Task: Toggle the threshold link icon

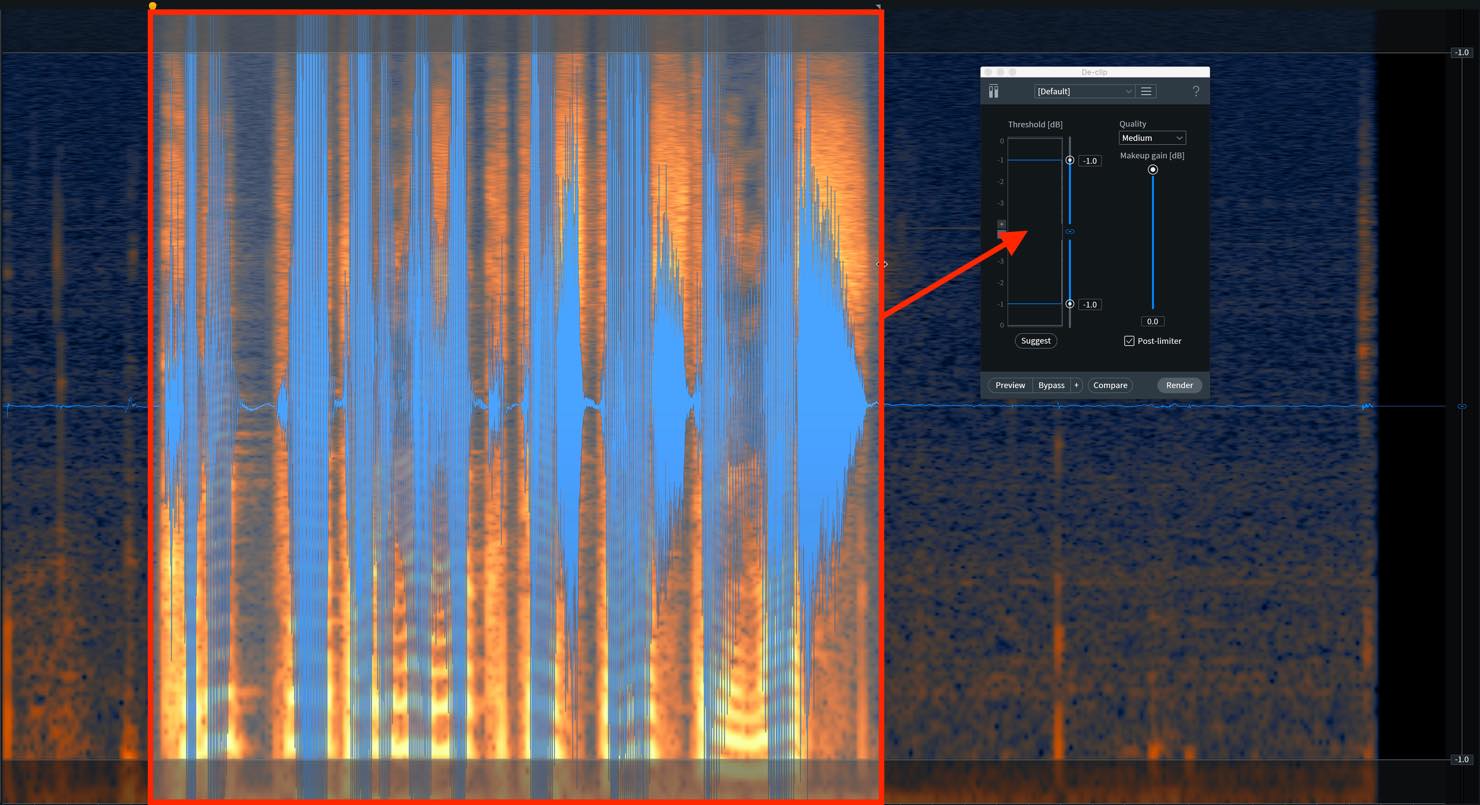Action: pos(1069,231)
